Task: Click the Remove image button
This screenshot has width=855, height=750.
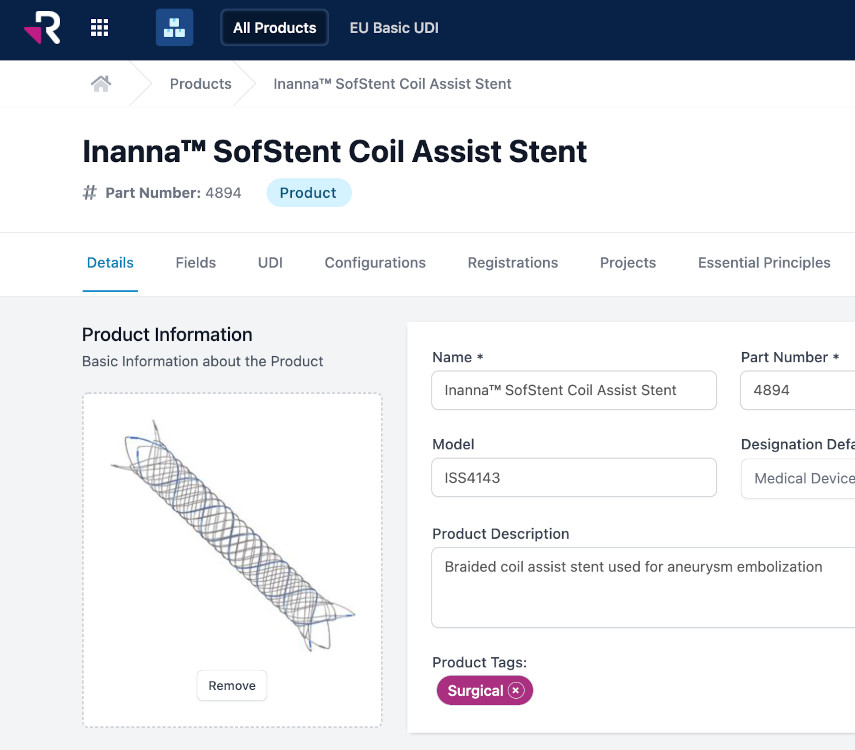Action: coord(232,686)
